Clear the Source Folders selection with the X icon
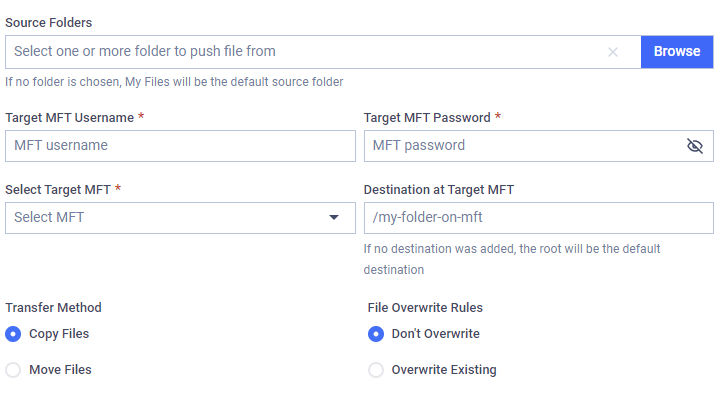Screen dimensions: 727x400 (613, 52)
